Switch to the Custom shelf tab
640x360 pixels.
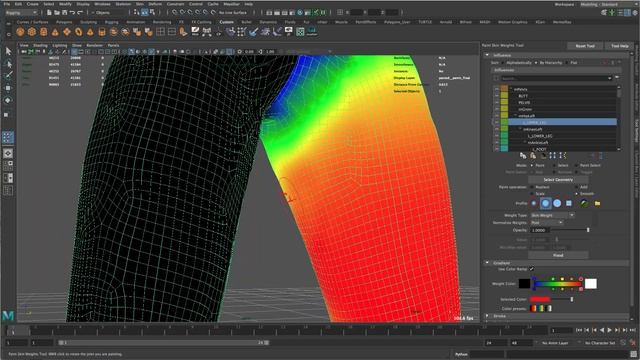(226, 22)
